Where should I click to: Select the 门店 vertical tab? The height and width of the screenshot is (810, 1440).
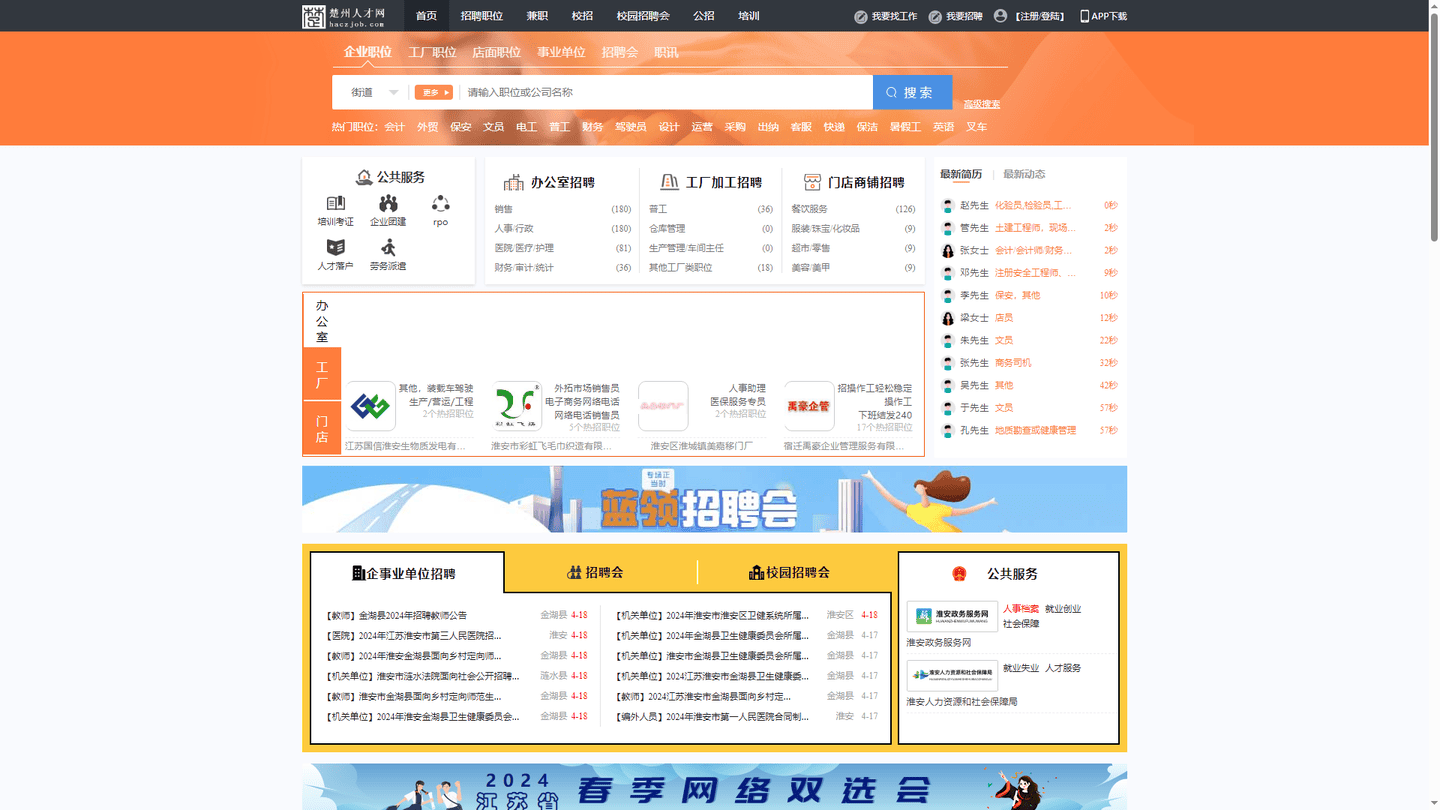[x=322, y=429]
